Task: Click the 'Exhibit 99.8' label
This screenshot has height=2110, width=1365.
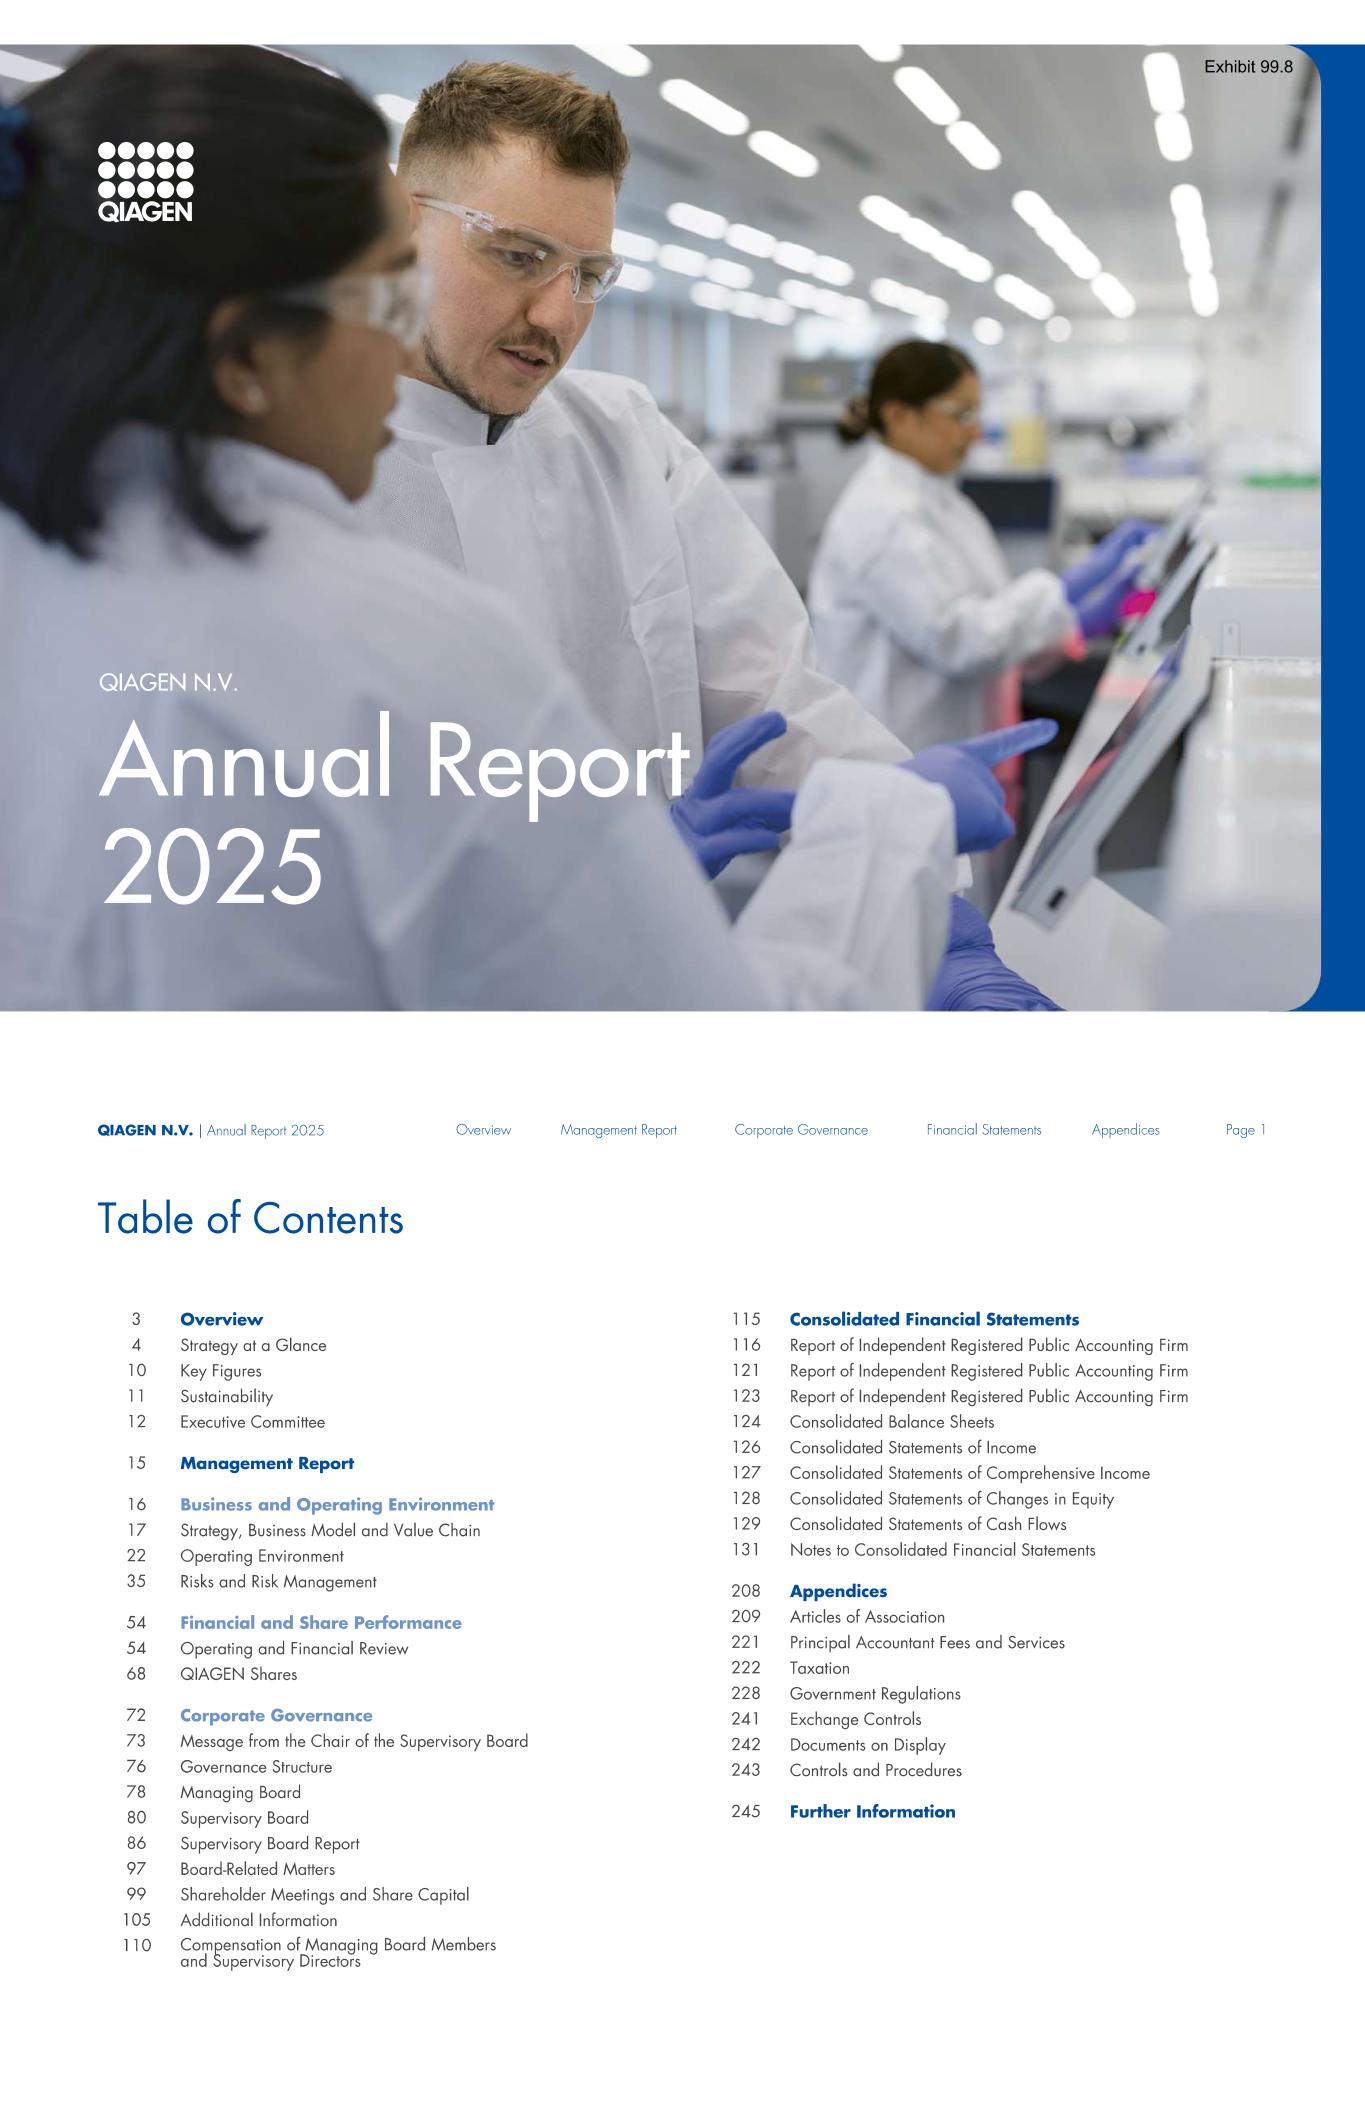Action: (x=1248, y=67)
